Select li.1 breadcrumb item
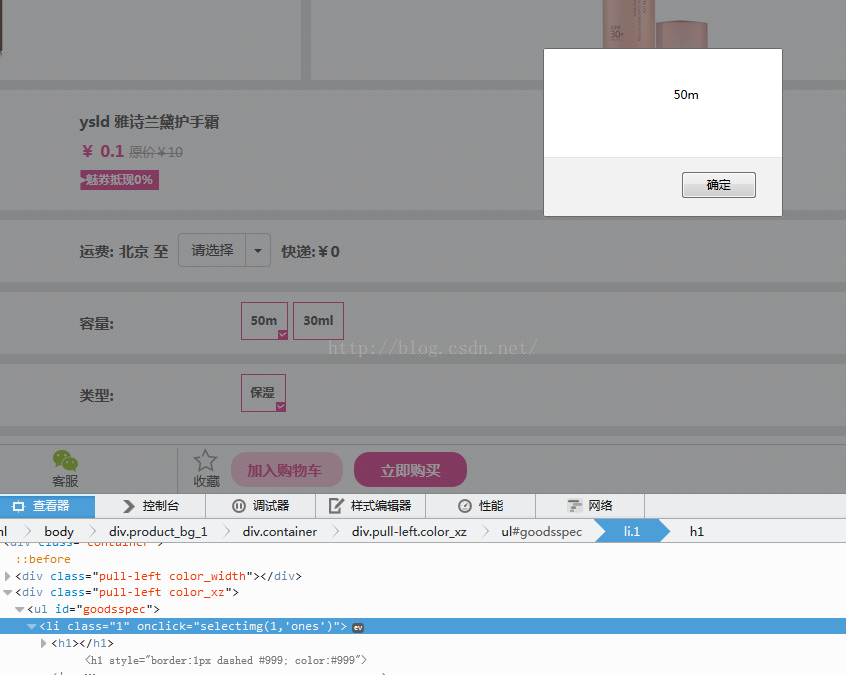Screen dimensions: 846x675 632,532
